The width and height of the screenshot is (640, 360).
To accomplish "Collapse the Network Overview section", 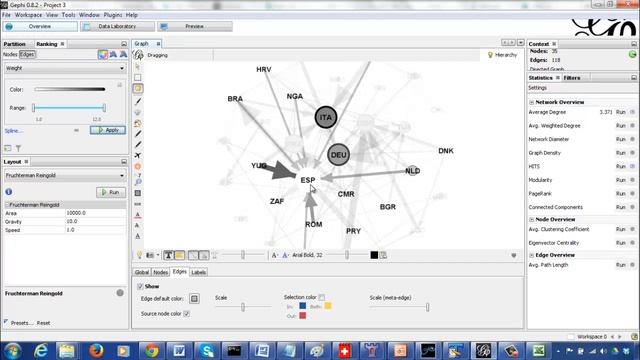I will click(x=531, y=102).
